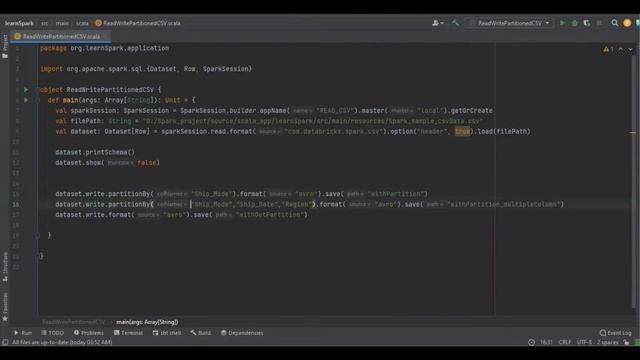Click the cursor position 16:31 indicator
640x360 pixels.
click(x=546, y=342)
